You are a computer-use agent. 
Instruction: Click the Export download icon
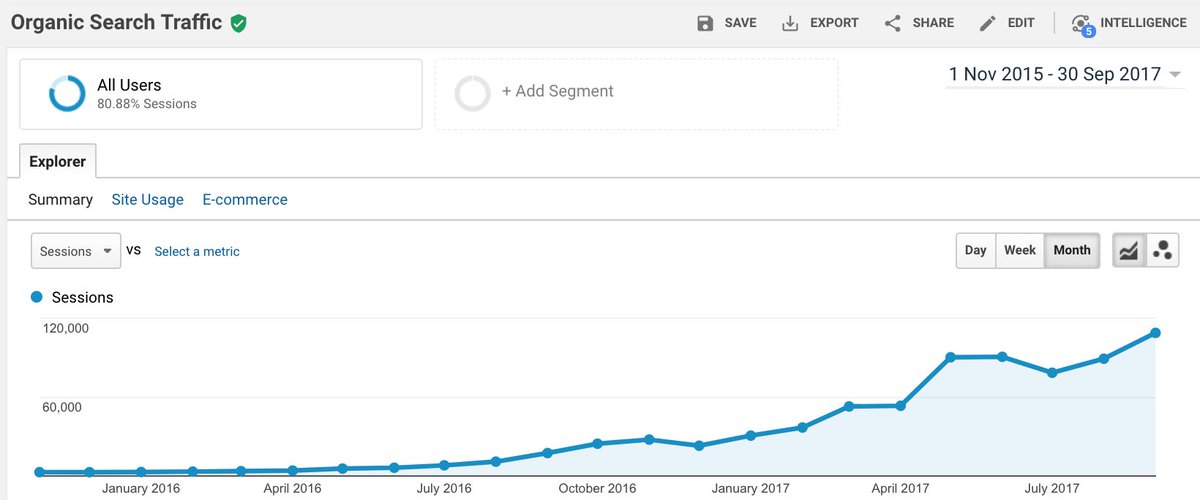click(x=790, y=23)
